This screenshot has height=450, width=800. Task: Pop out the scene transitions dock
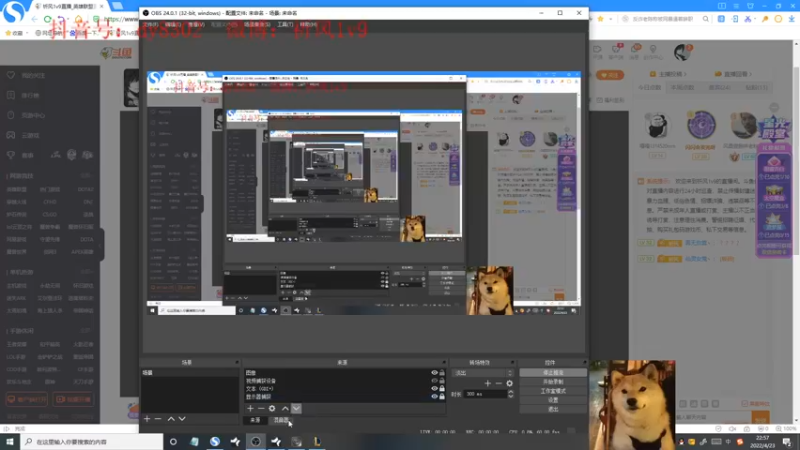(x=512, y=362)
